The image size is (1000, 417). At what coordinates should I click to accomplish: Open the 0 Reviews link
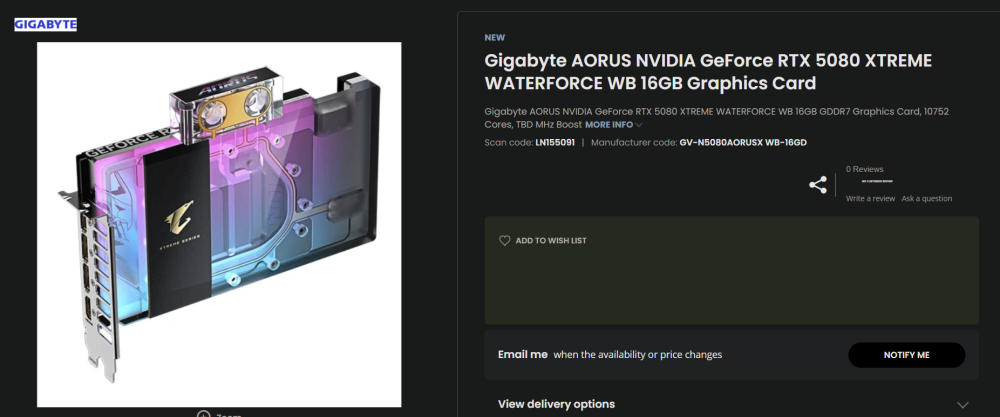coord(864,169)
